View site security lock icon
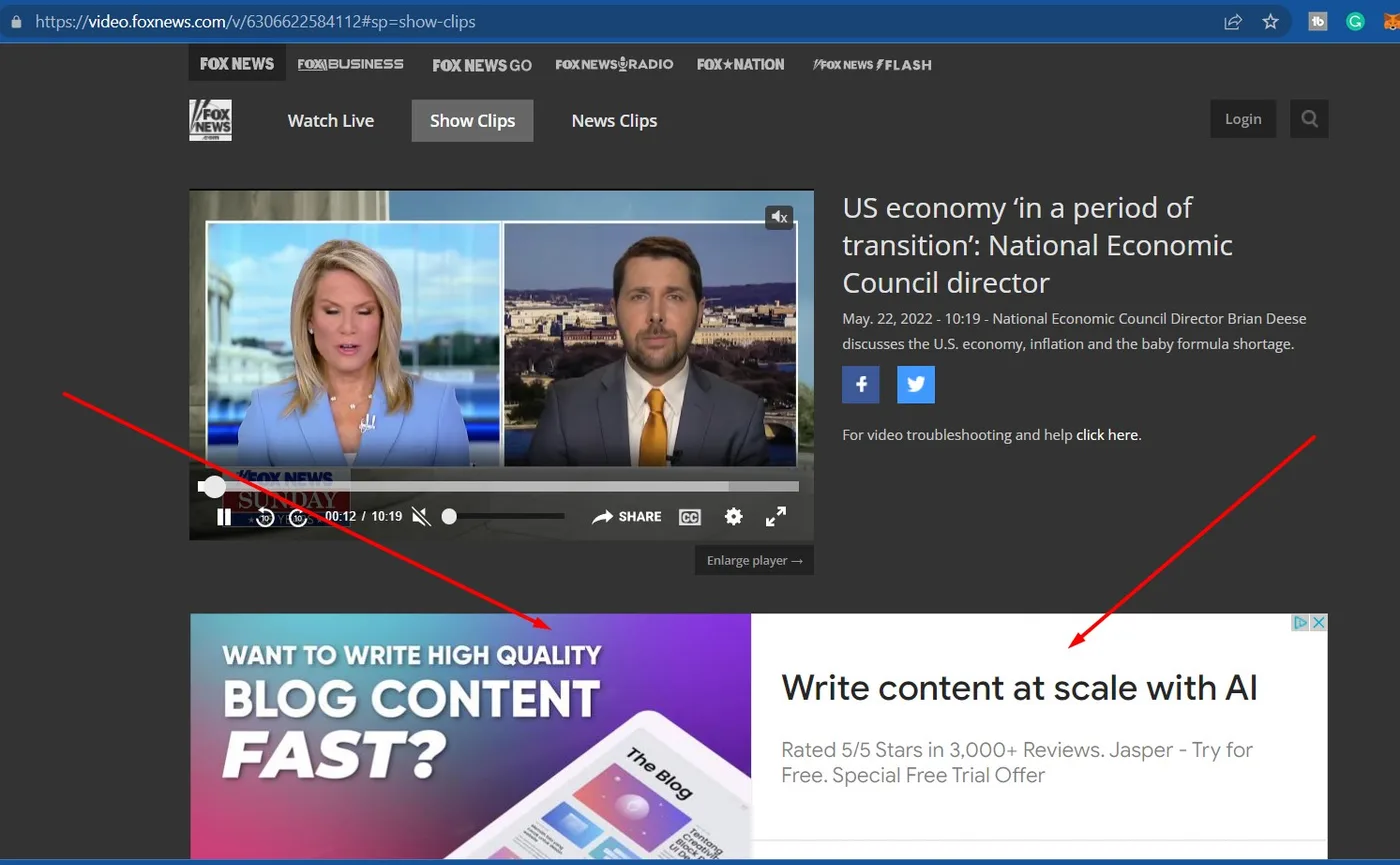Viewport: 1400px width, 865px height. [15, 21]
